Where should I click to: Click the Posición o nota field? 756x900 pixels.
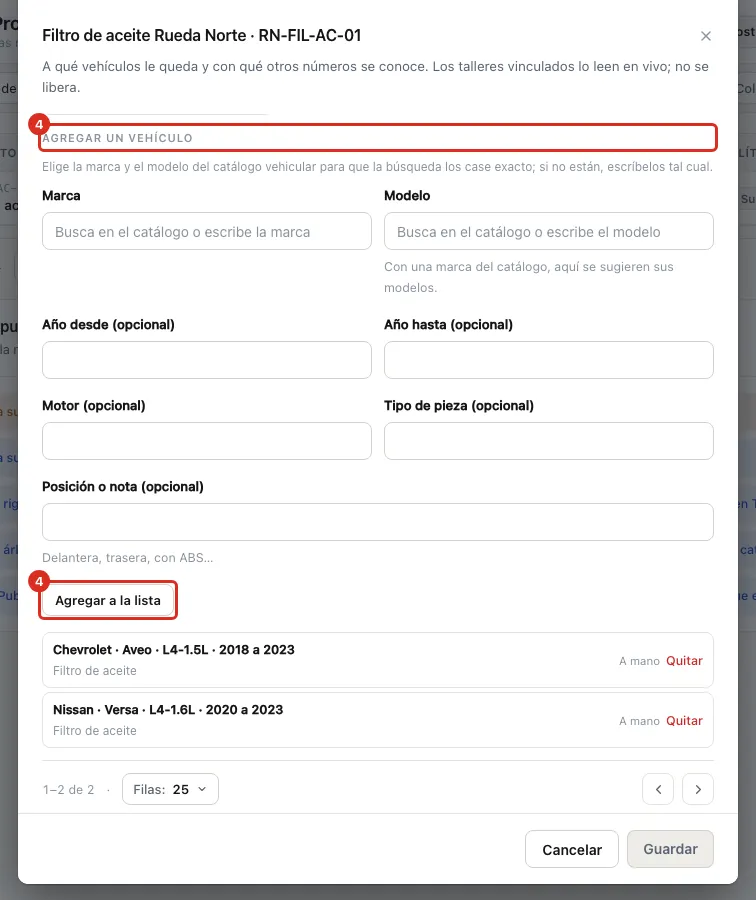378,522
